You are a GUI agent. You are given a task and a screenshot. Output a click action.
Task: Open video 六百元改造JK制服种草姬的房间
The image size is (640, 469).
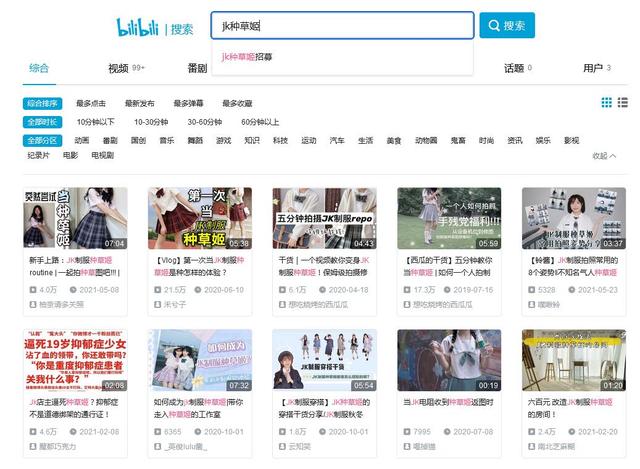[x=570, y=408]
